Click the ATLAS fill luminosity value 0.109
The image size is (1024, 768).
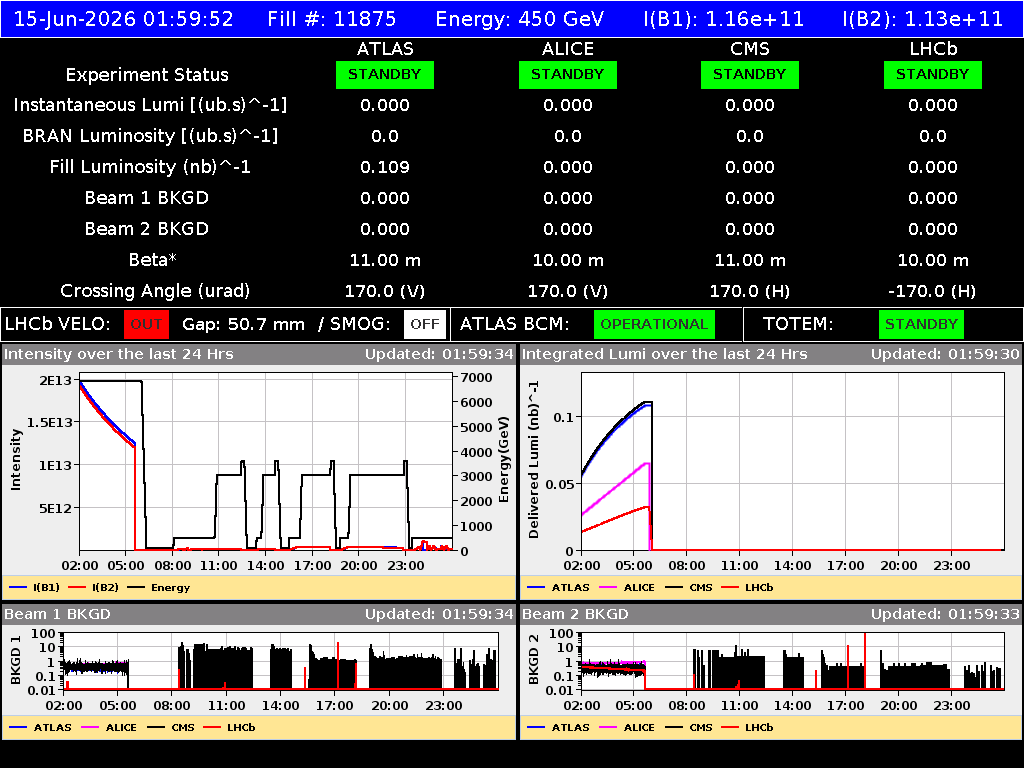coord(385,167)
